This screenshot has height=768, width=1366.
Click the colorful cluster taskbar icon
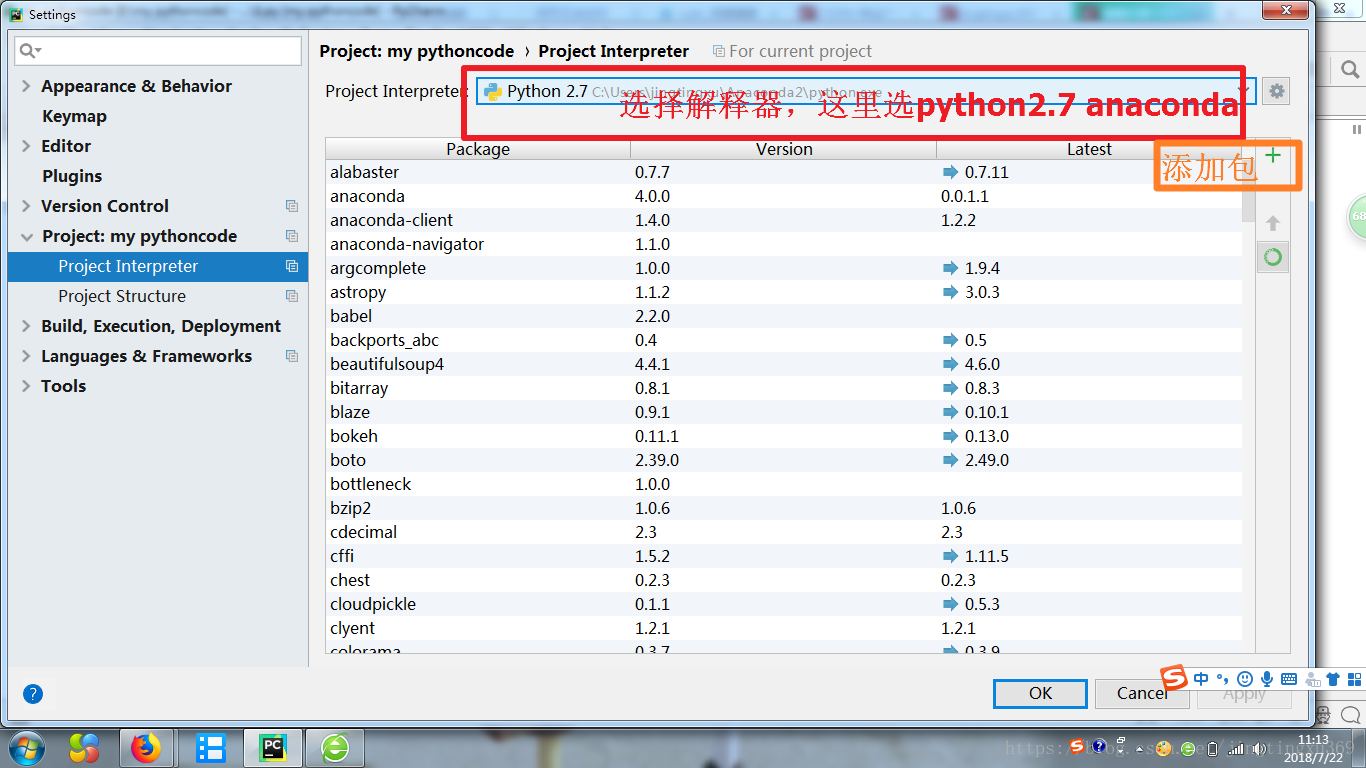tap(85, 748)
